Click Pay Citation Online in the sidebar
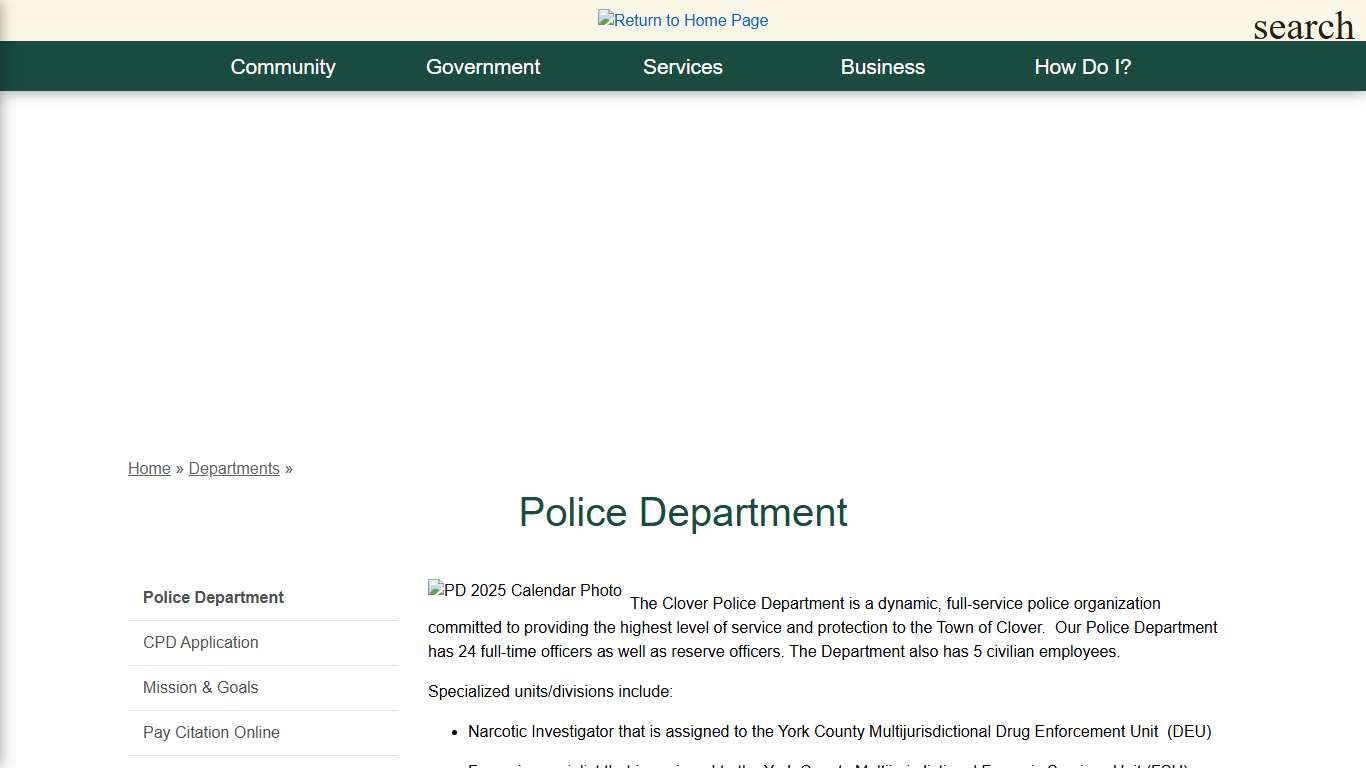Screen dimensions: 1366x768 pos(211,732)
